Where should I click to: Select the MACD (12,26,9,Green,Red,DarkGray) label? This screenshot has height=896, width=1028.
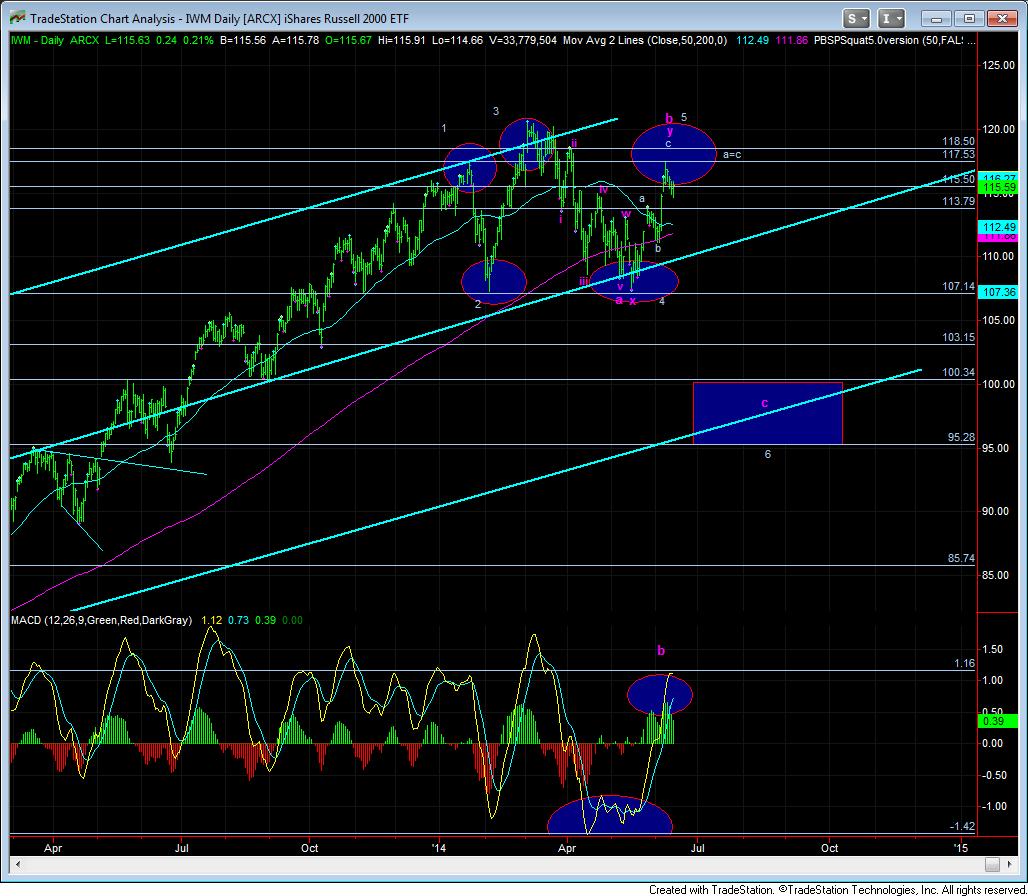[x=102, y=620]
